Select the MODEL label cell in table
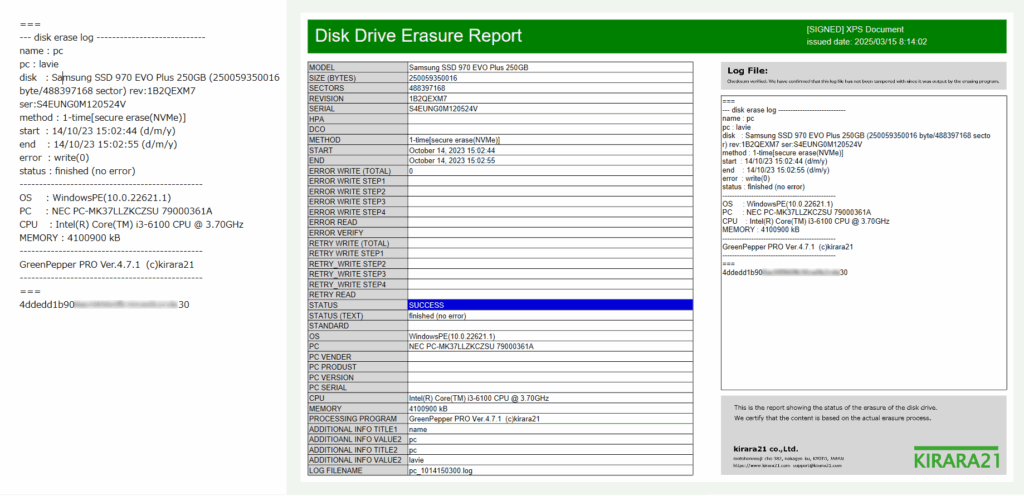Image resolution: width=1024 pixels, height=496 pixels. click(357, 67)
